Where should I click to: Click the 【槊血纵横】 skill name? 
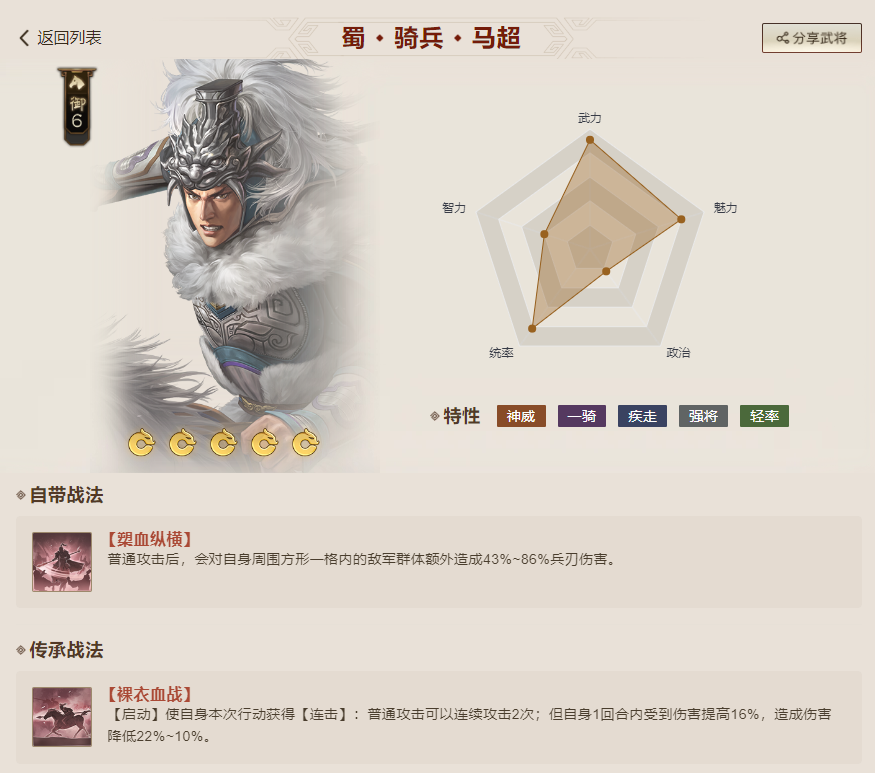point(150,539)
